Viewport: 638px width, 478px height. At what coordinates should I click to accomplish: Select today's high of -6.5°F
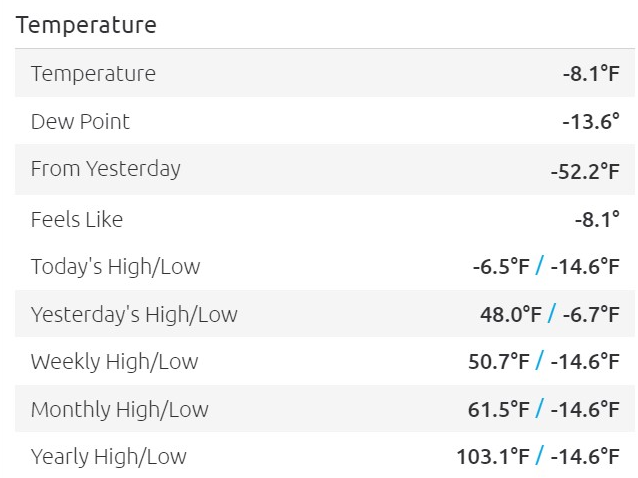tap(501, 266)
